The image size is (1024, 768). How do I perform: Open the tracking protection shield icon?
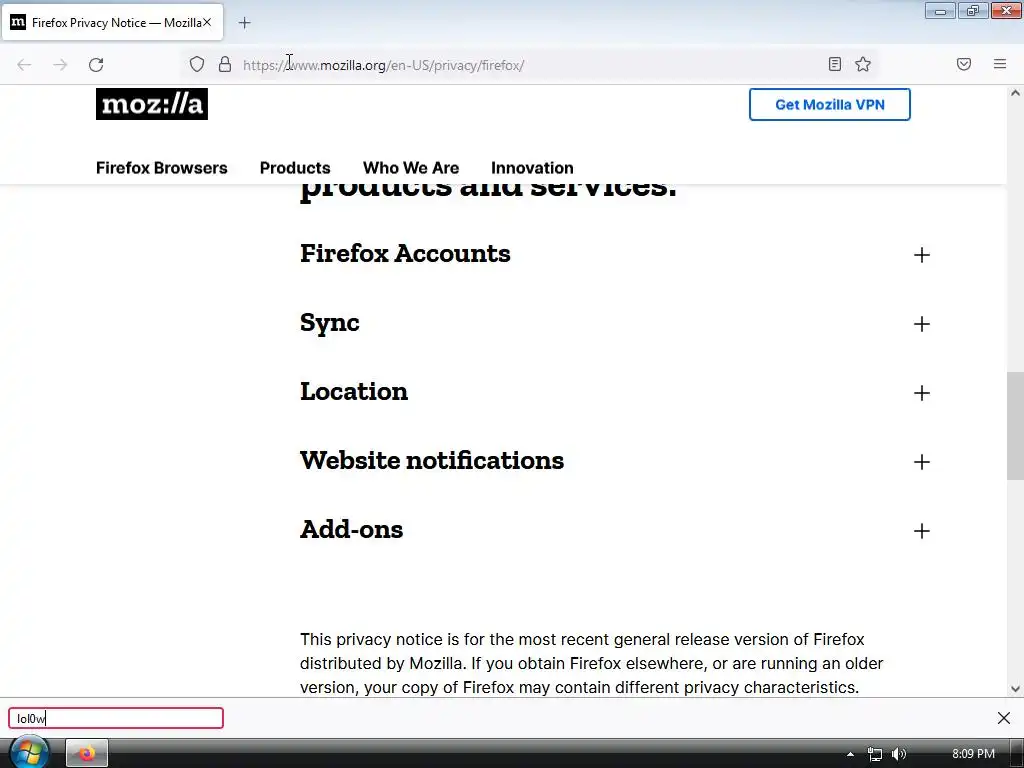point(197,64)
